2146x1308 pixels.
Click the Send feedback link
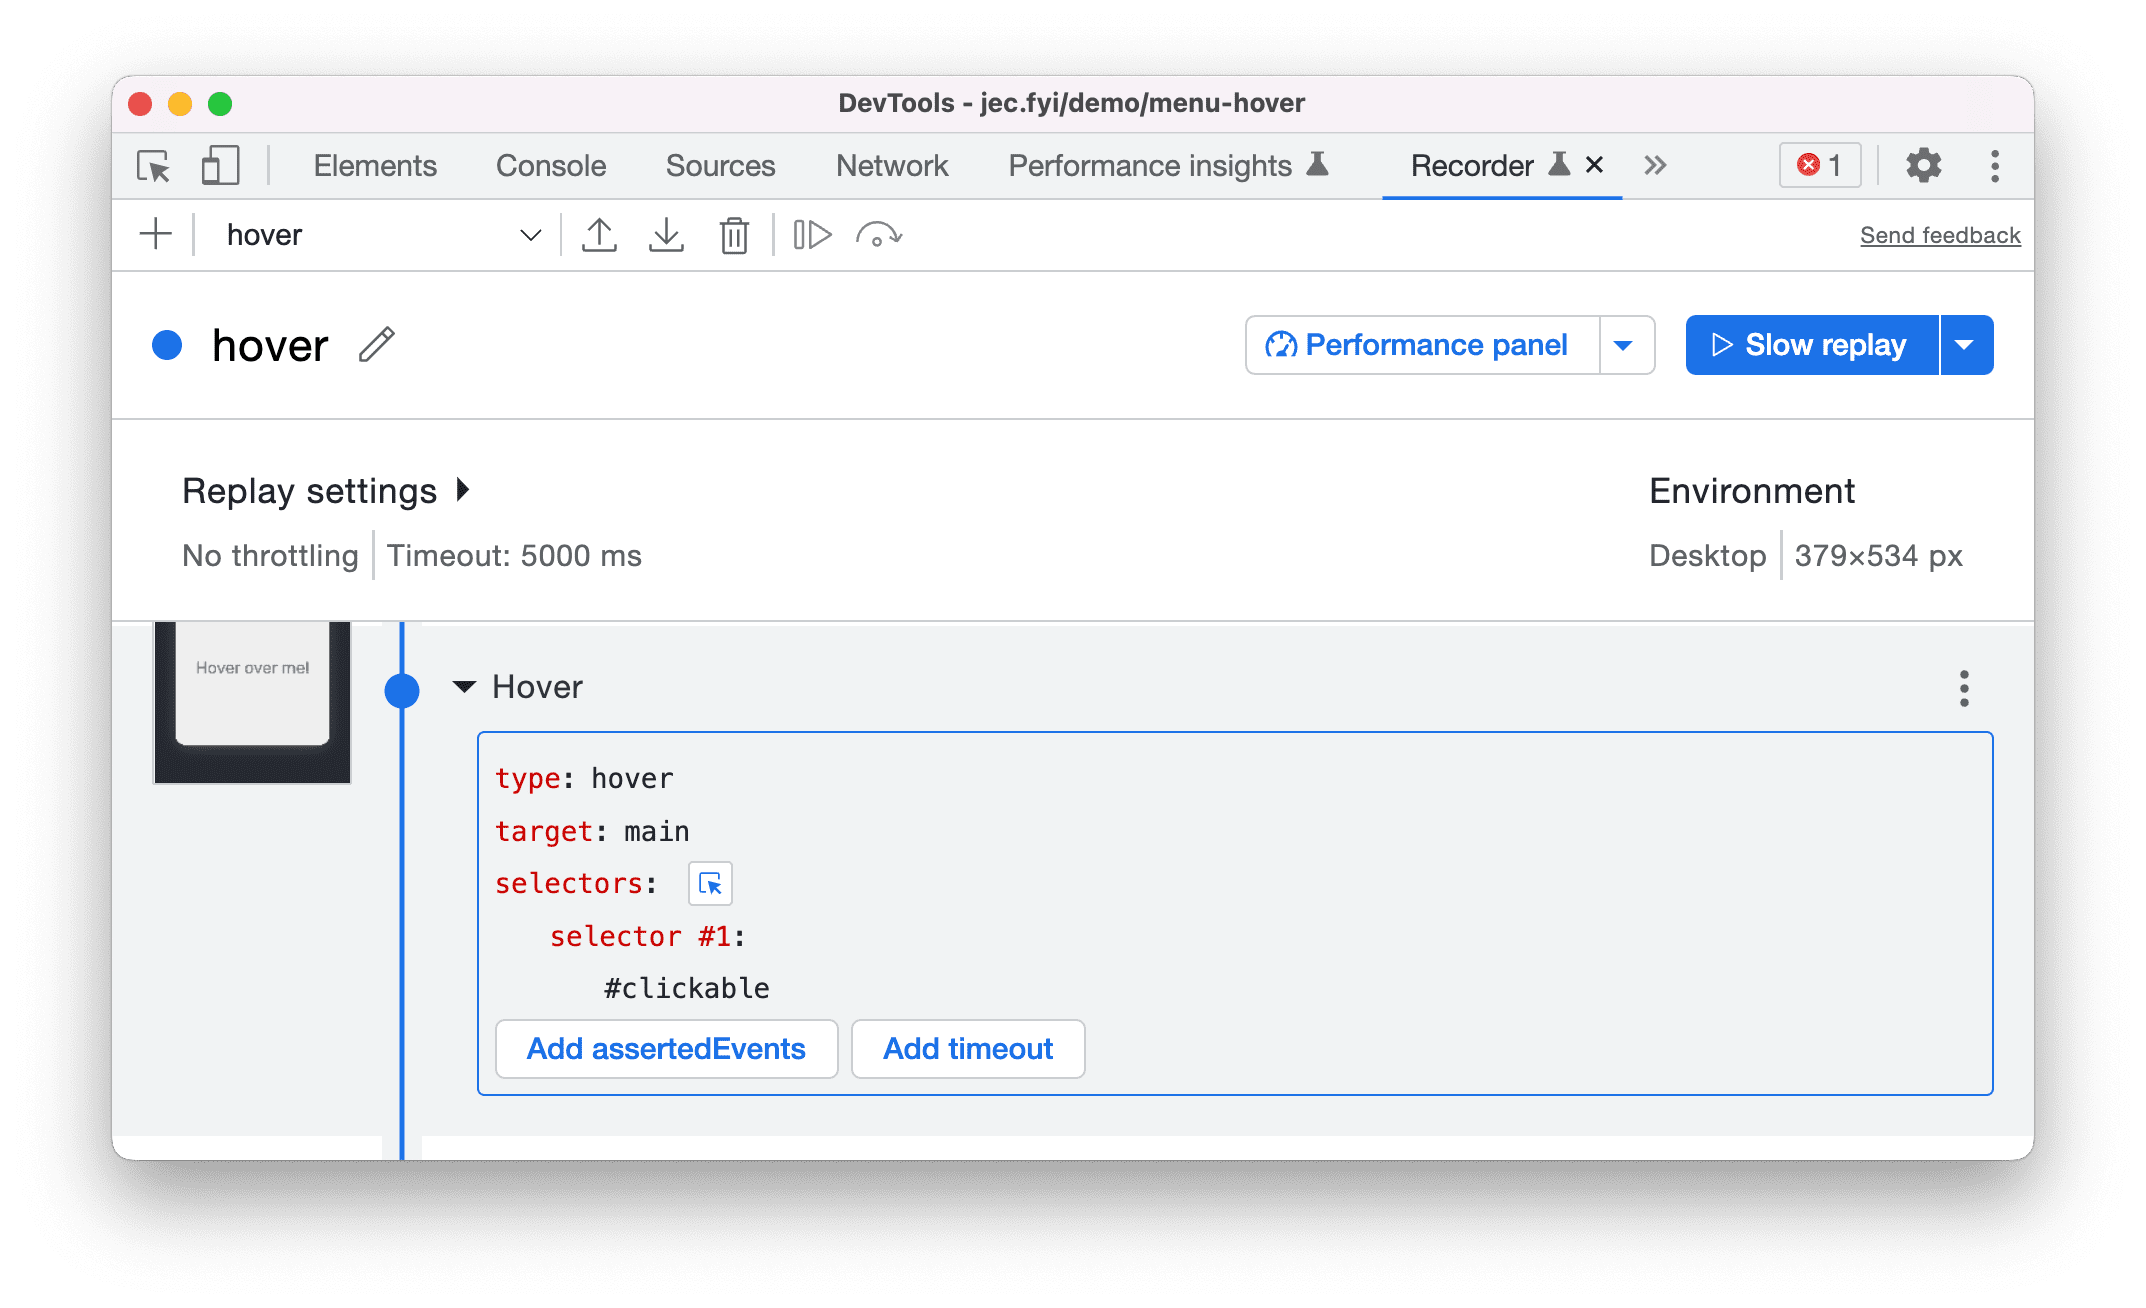(x=1938, y=233)
